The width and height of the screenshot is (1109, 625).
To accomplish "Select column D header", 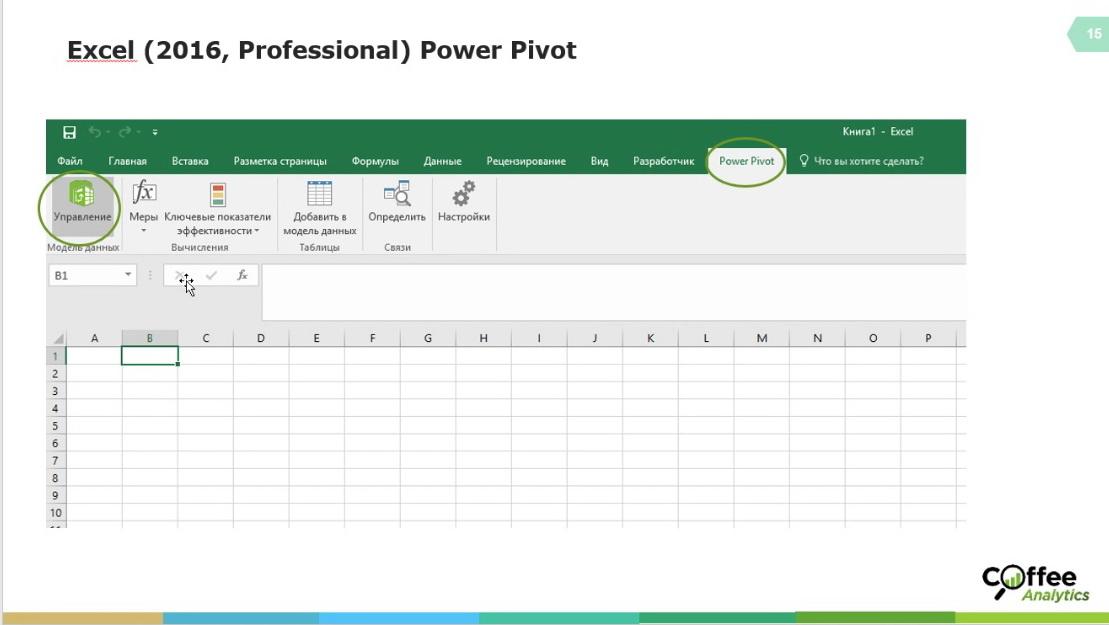I will tap(261, 338).
